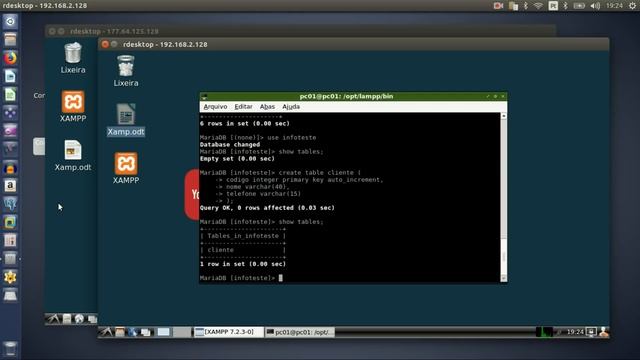Open the Abas menu in terminal

click(x=267, y=107)
